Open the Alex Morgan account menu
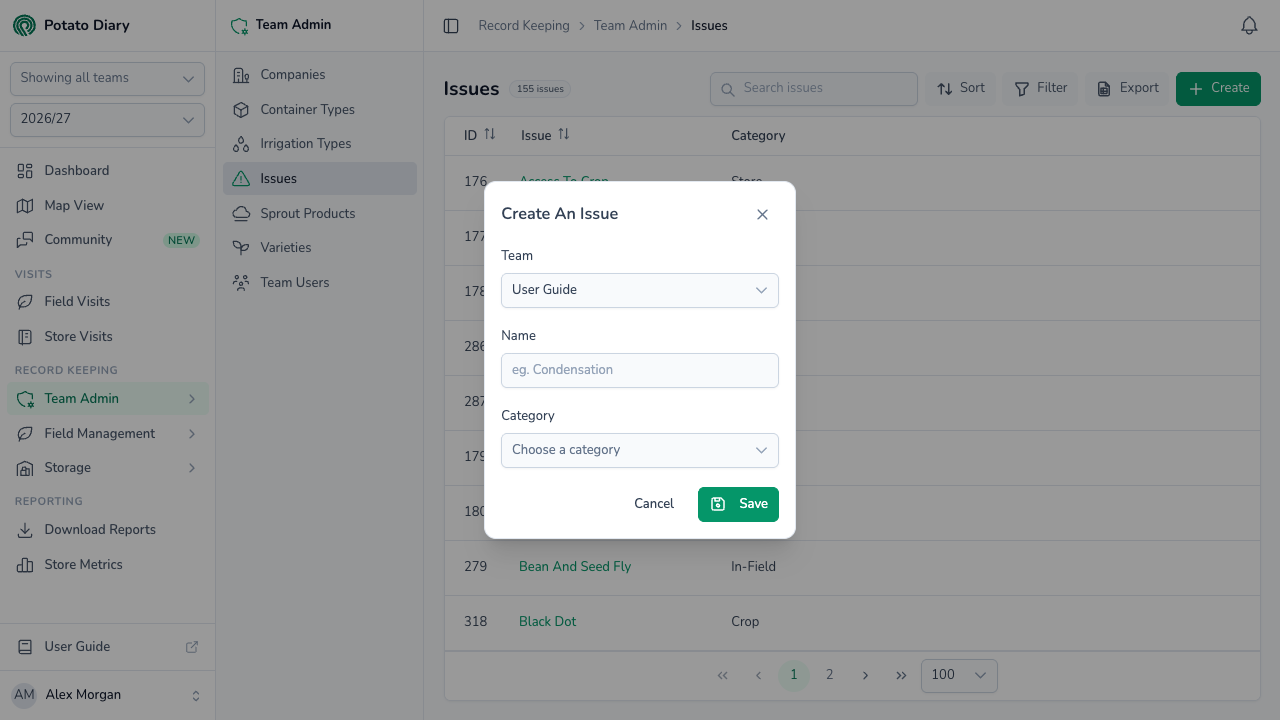This screenshot has height=720, width=1280. 107,695
